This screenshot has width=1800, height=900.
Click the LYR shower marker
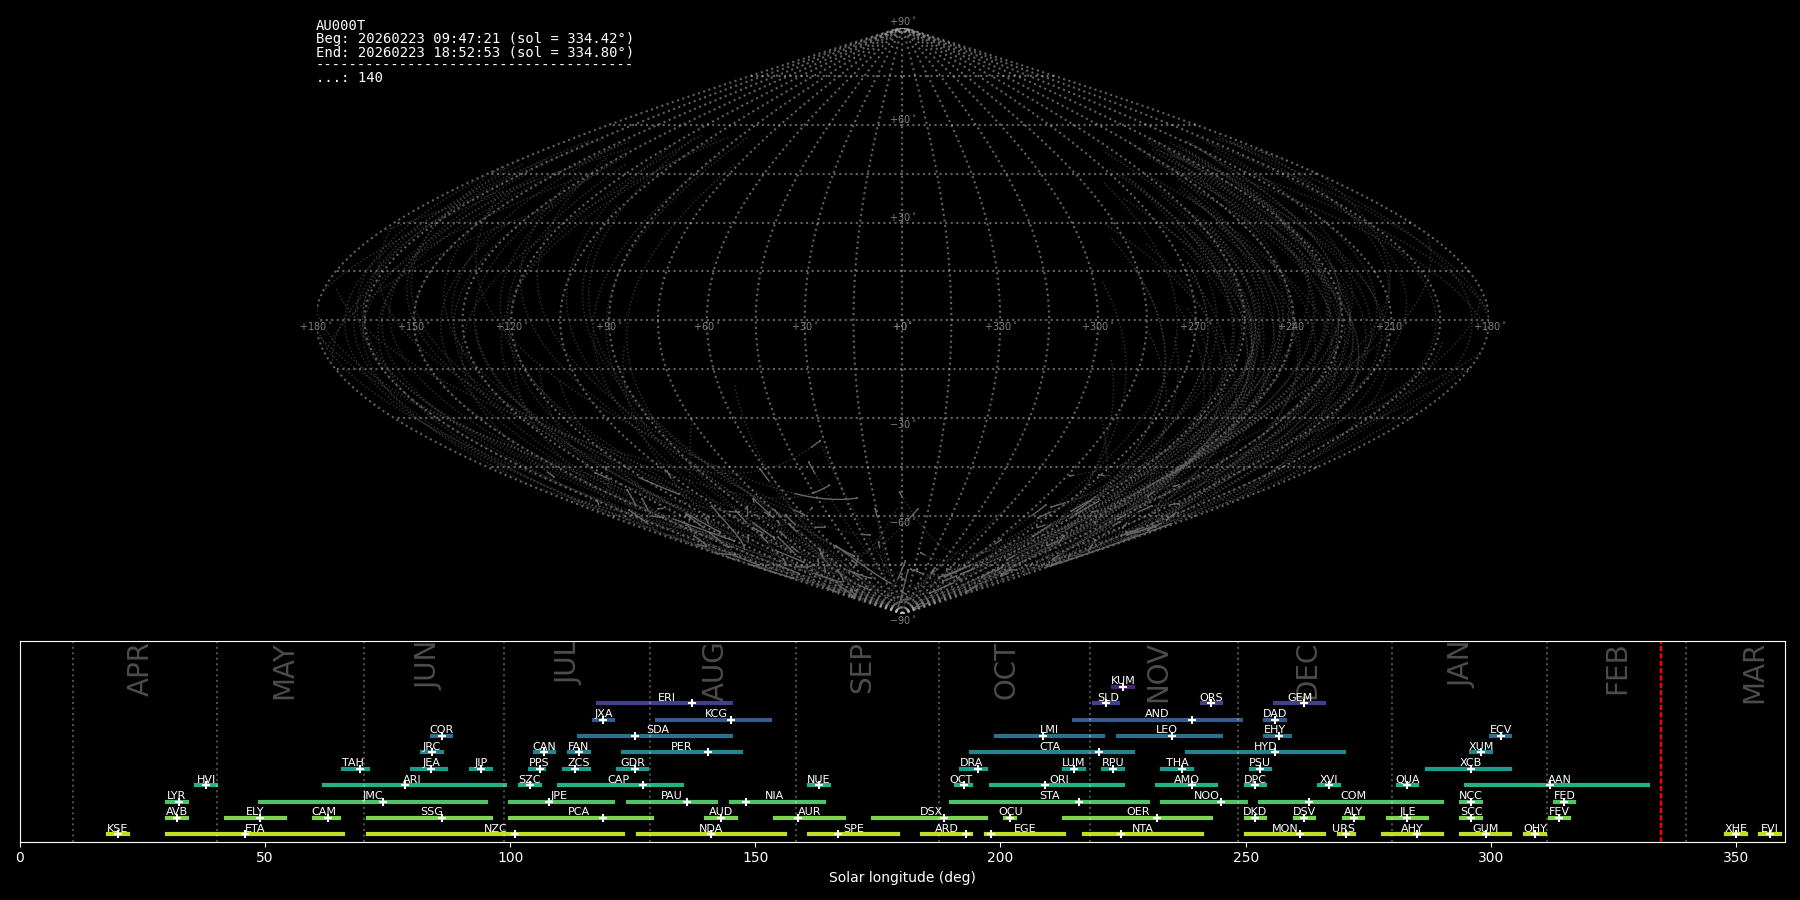tap(179, 802)
